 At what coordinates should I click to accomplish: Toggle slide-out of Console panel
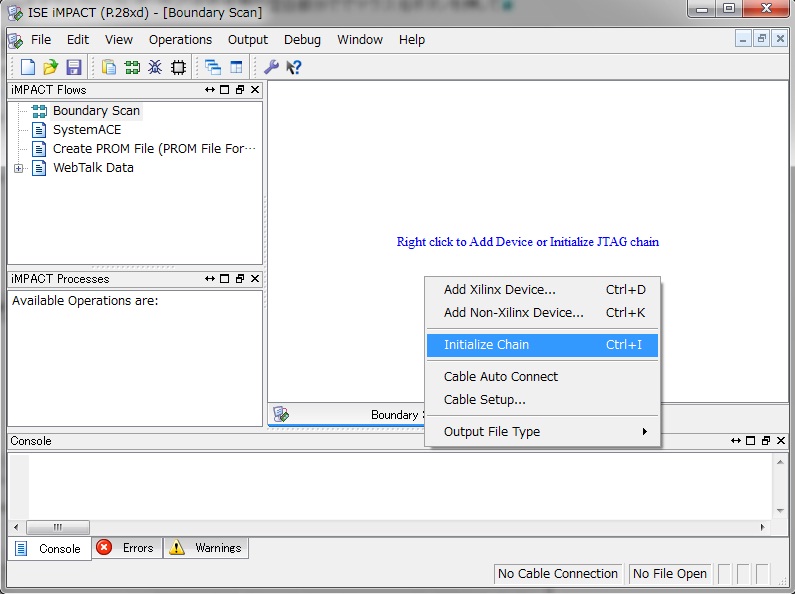pos(736,441)
